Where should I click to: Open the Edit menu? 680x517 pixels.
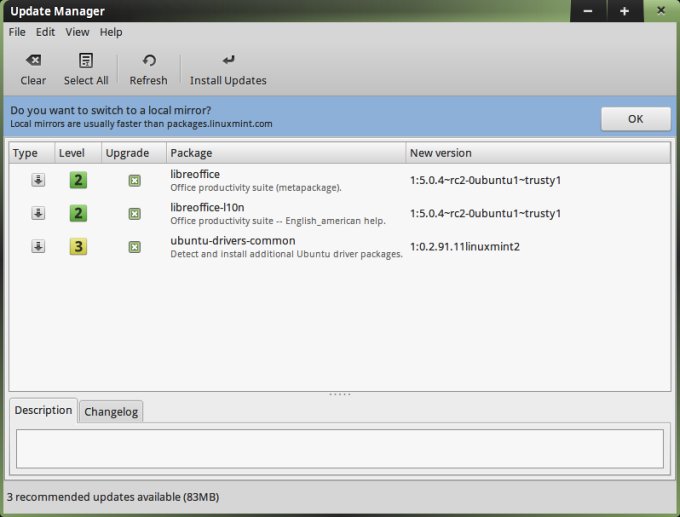pos(46,32)
